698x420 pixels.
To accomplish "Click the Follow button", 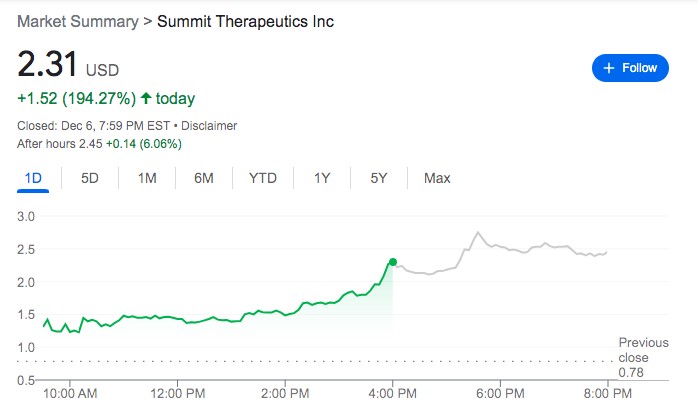I will (630, 68).
